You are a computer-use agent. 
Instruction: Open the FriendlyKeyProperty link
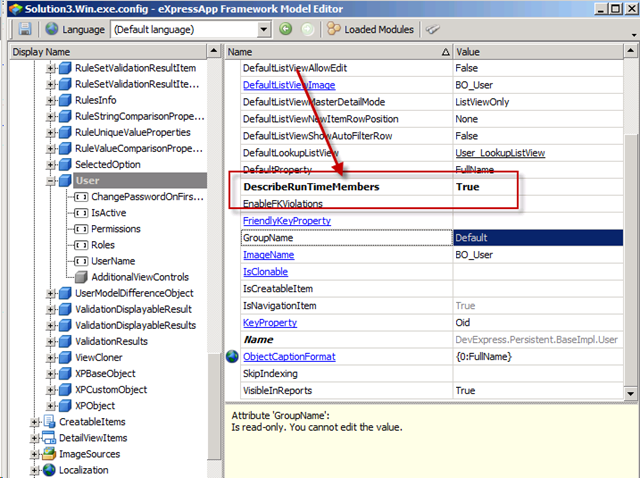(287, 221)
